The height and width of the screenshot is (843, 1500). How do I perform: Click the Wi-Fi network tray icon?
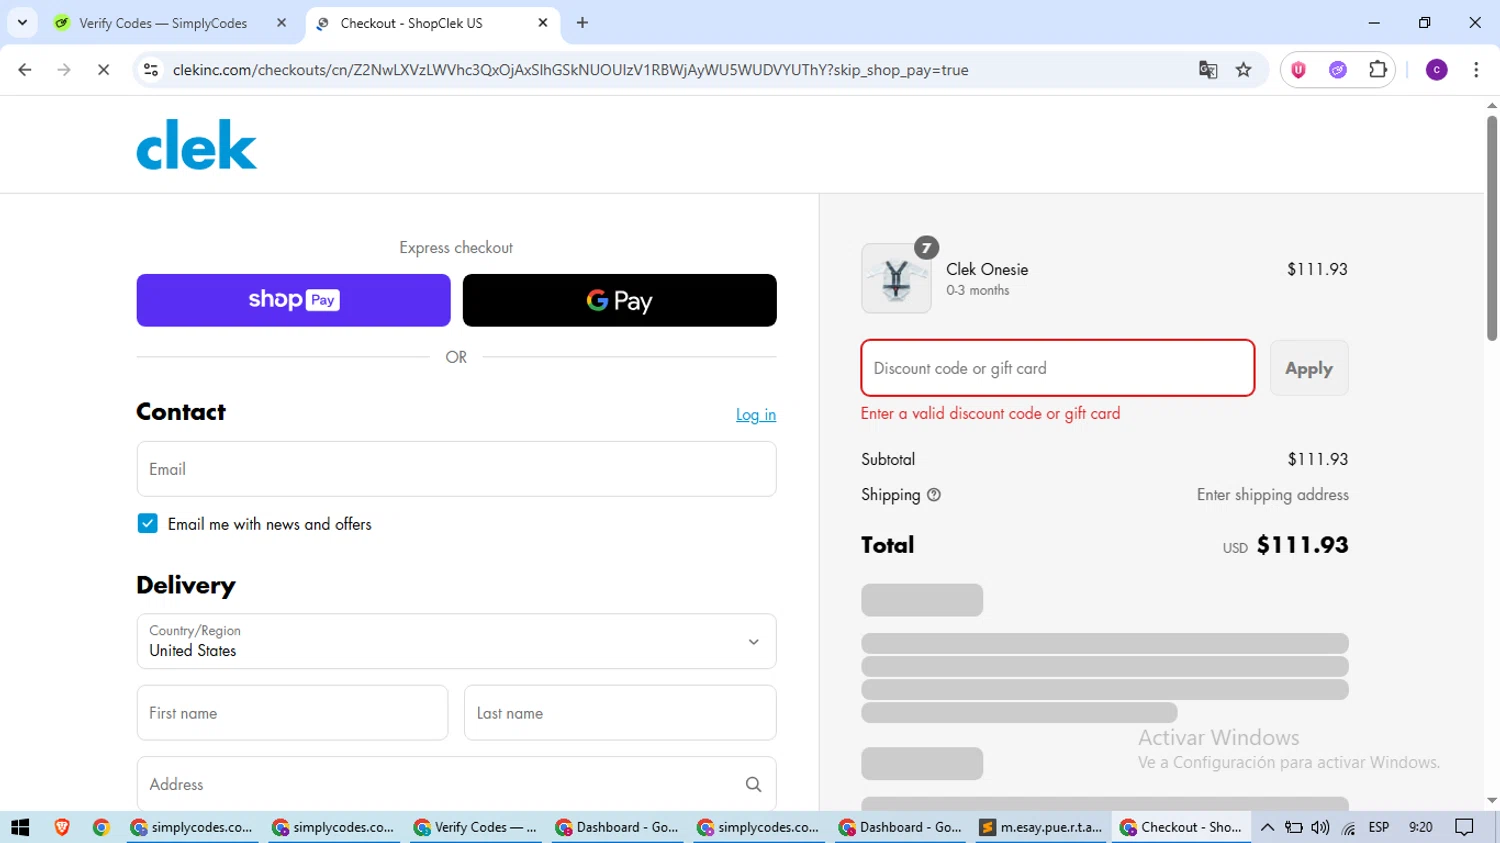point(1349,828)
